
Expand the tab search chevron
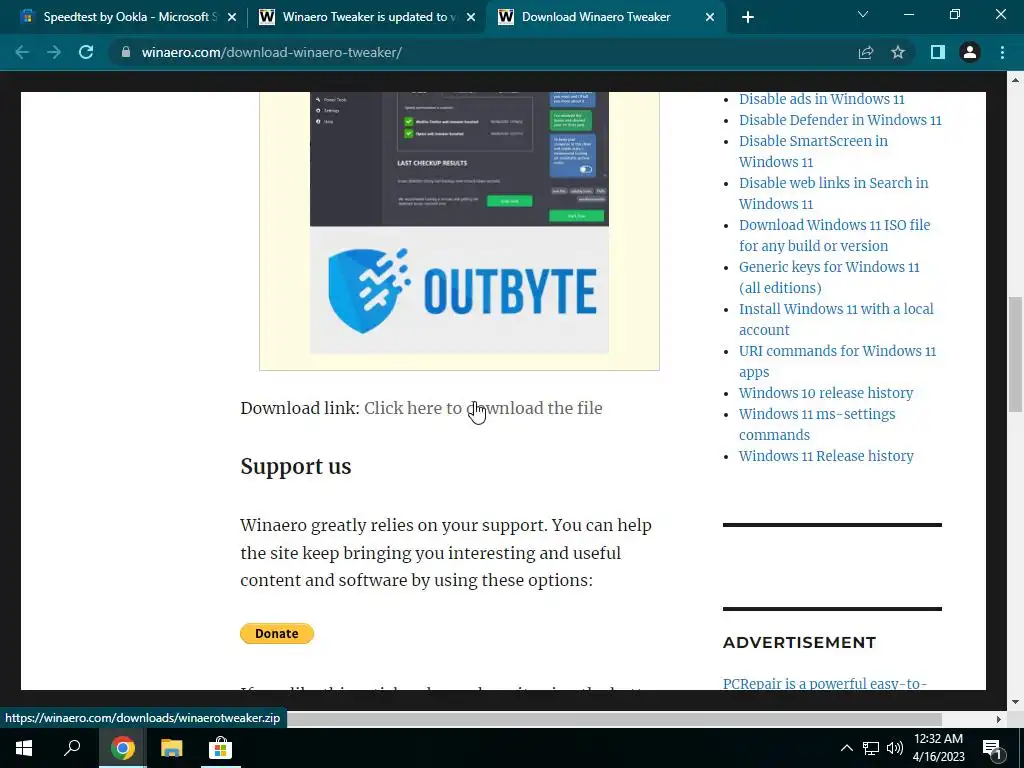(863, 14)
